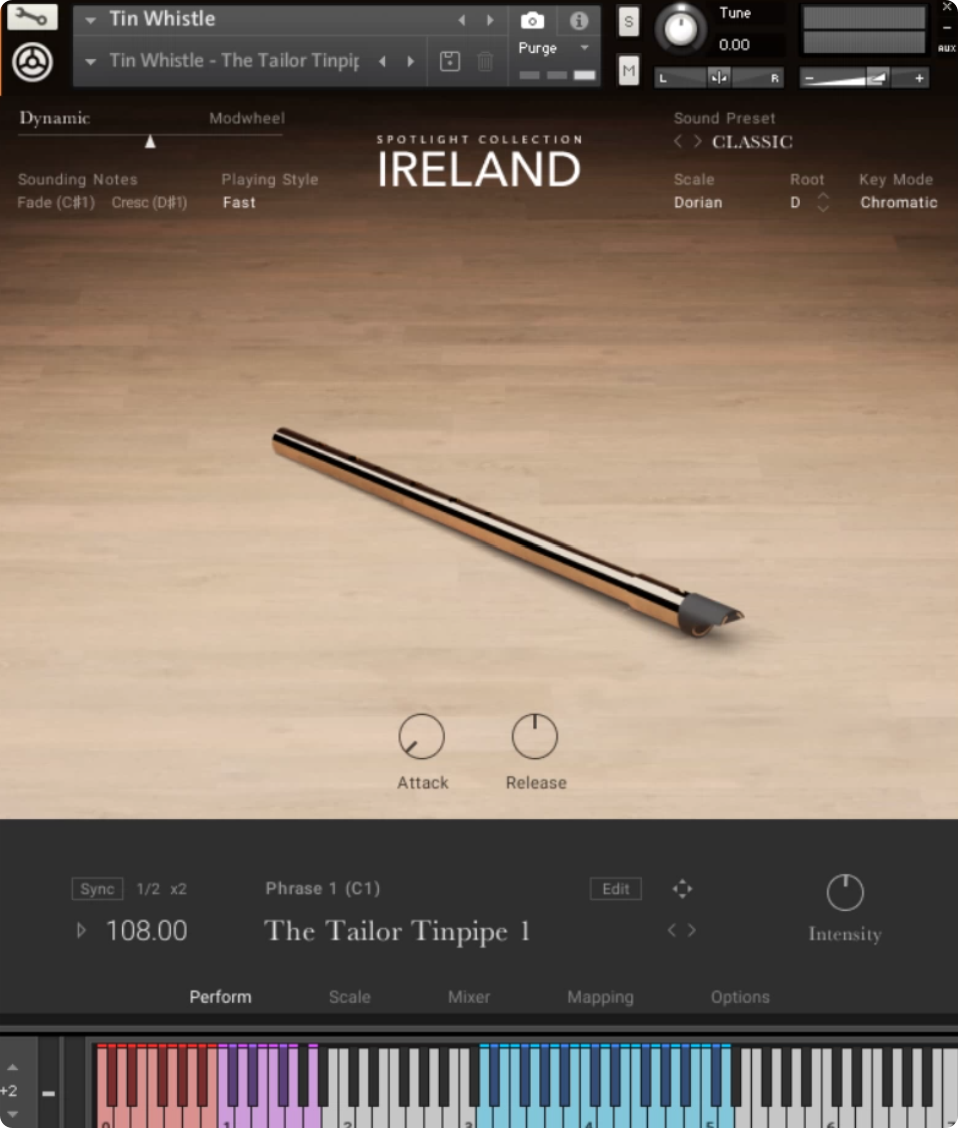Mute the instrument with M button
The width and height of the screenshot is (958, 1128).
(629, 70)
